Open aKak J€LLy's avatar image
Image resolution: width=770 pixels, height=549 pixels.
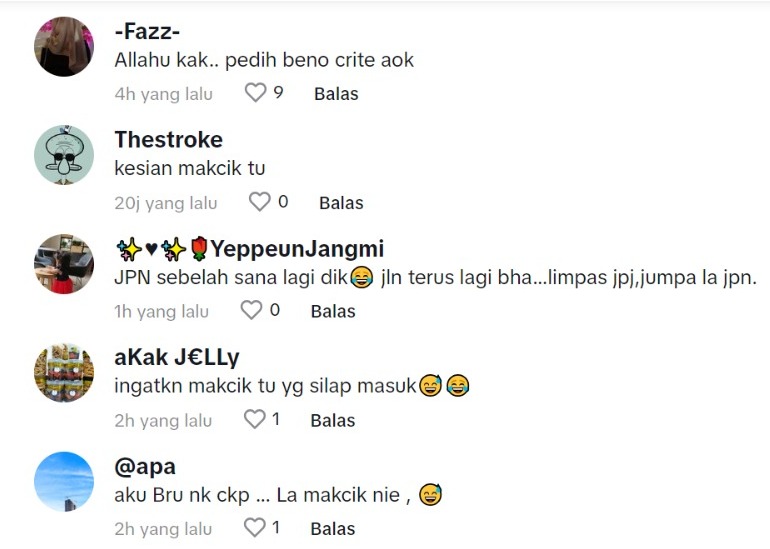point(64,373)
